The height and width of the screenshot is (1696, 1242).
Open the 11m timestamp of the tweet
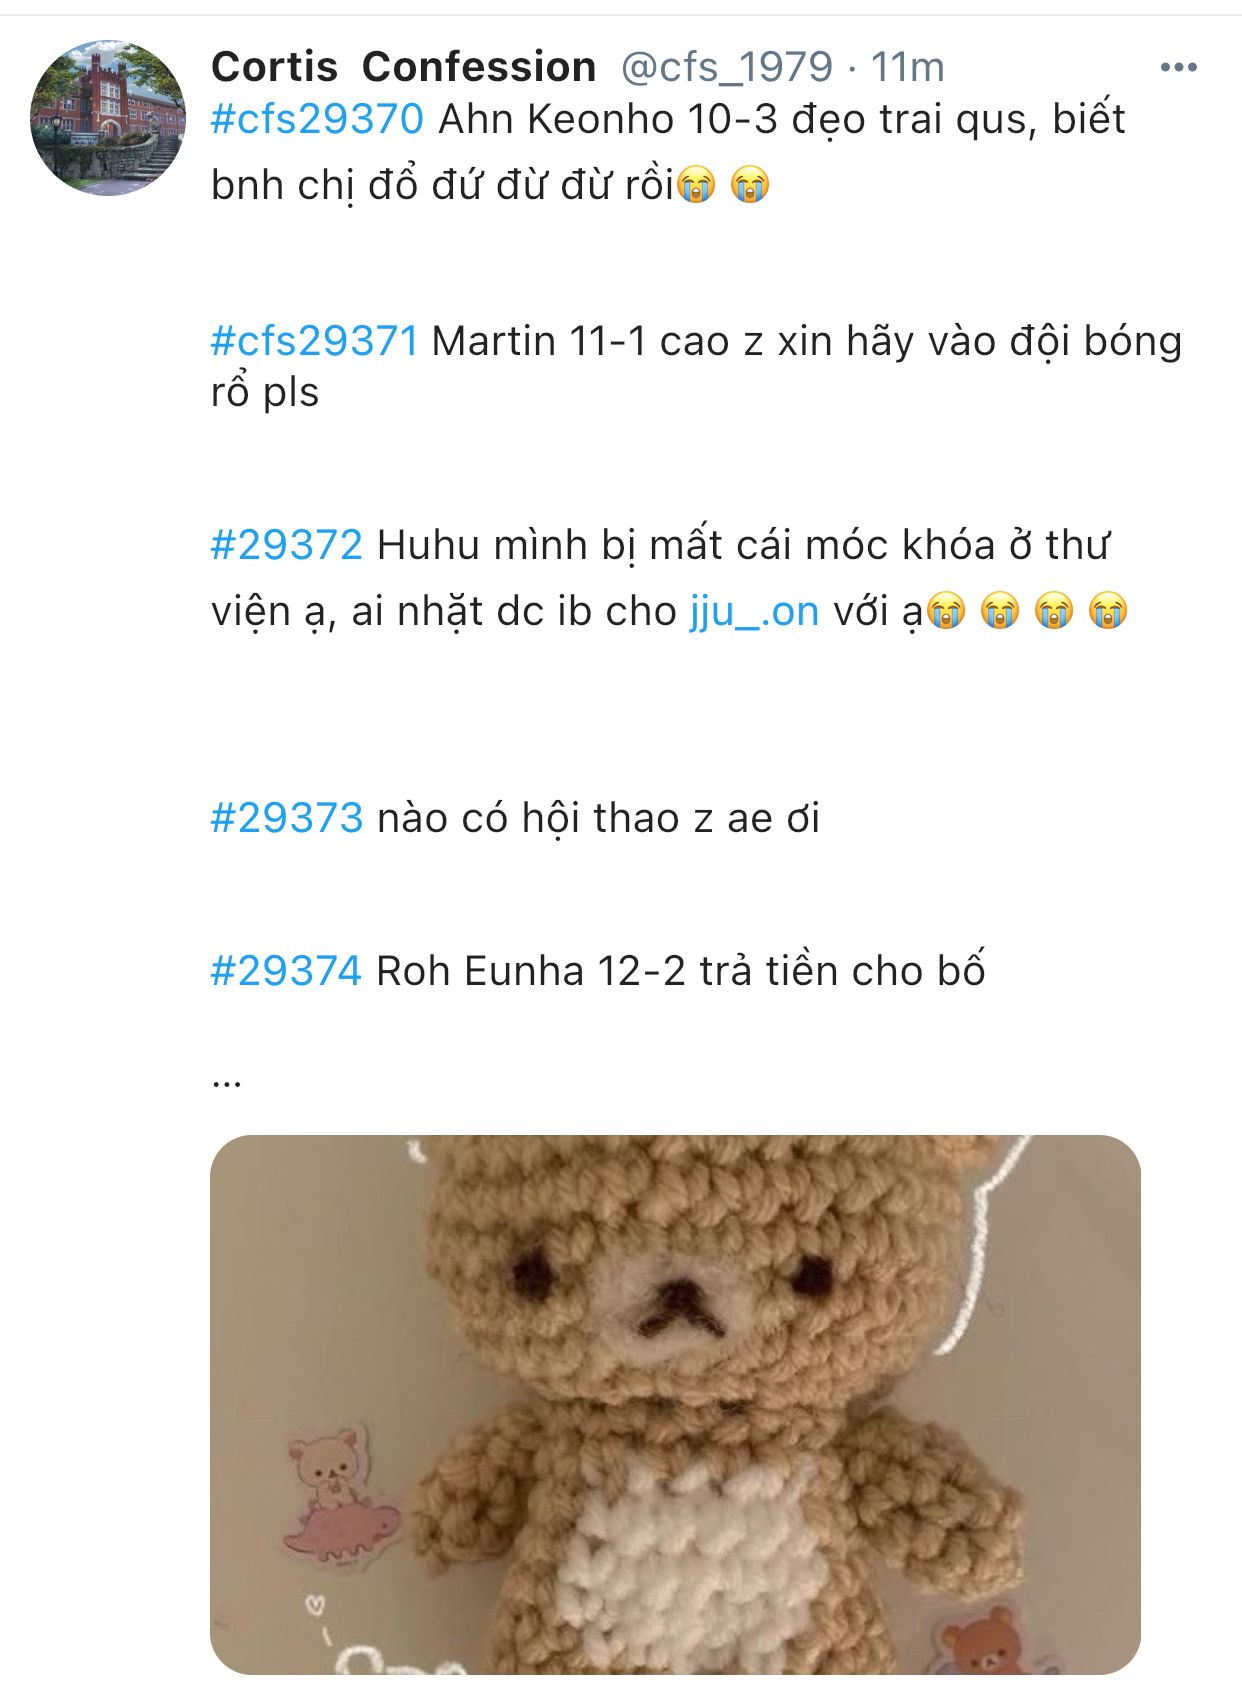coord(907,67)
